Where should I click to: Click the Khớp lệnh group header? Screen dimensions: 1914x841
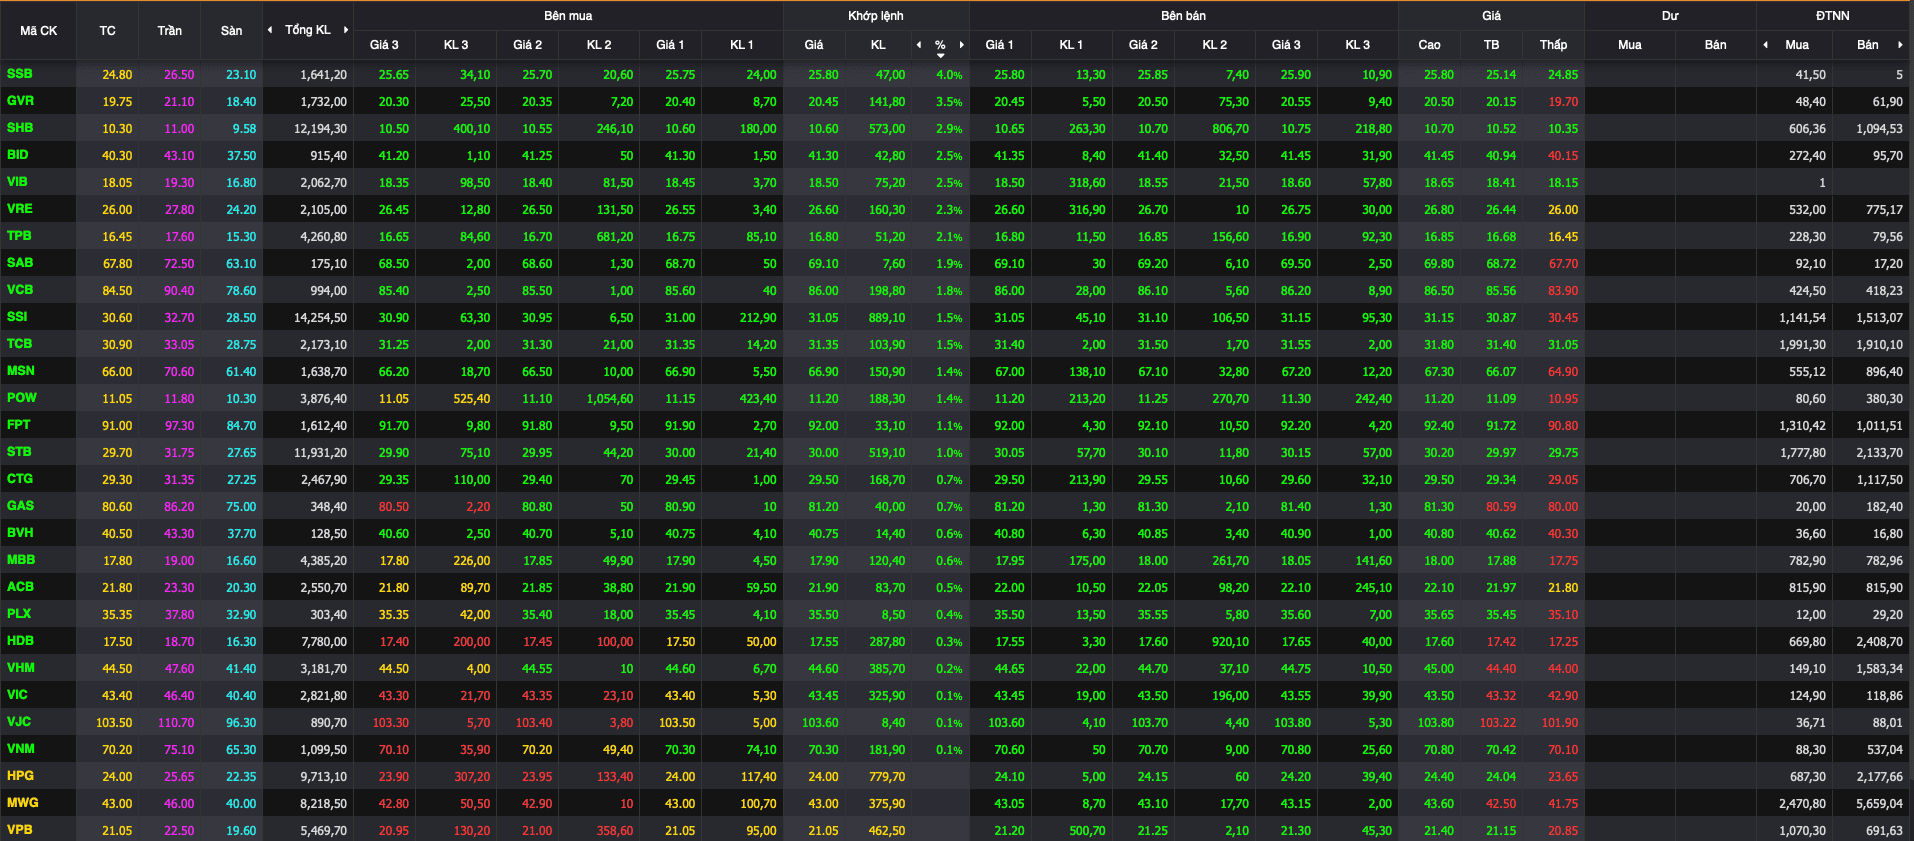876,16
